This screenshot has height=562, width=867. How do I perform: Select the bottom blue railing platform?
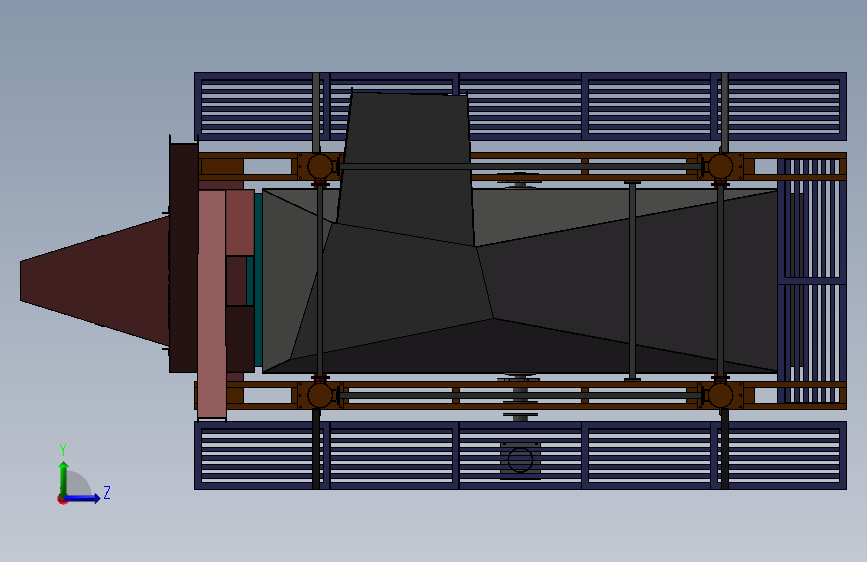click(520, 455)
